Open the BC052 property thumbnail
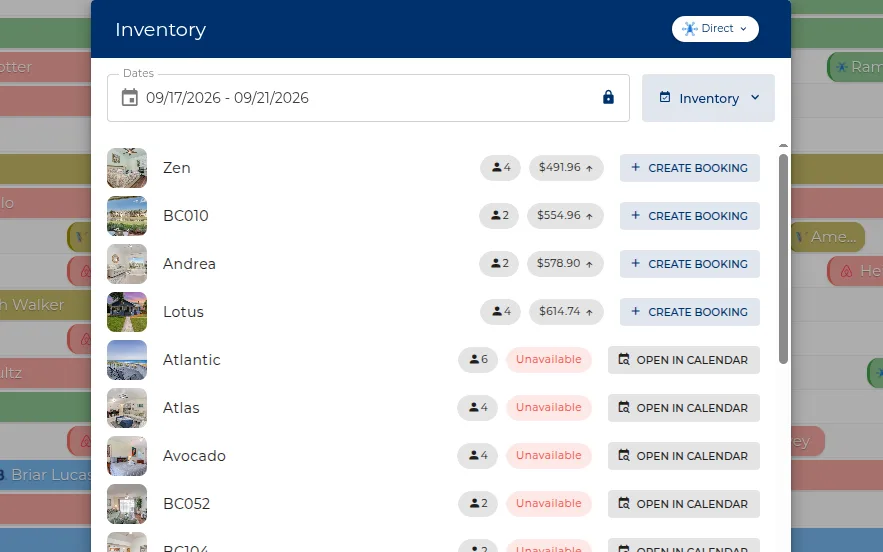This screenshot has width=883, height=552. [127, 504]
